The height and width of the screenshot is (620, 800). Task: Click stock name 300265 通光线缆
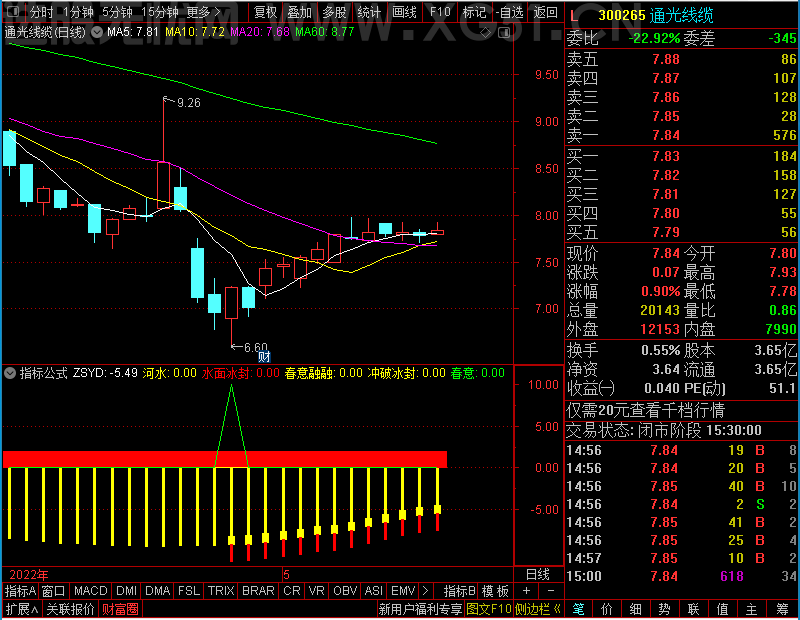click(x=656, y=16)
